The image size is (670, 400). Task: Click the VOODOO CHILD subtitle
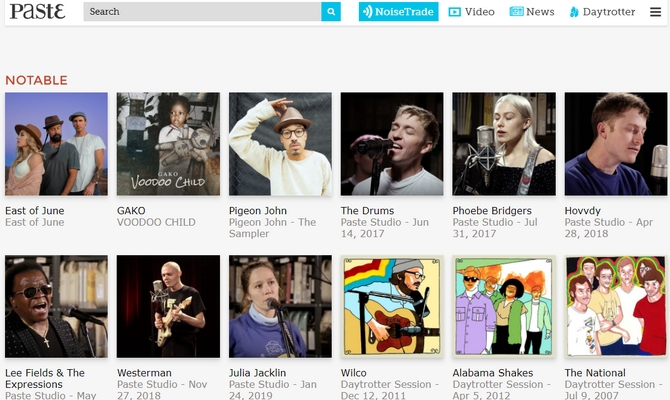pos(156,222)
